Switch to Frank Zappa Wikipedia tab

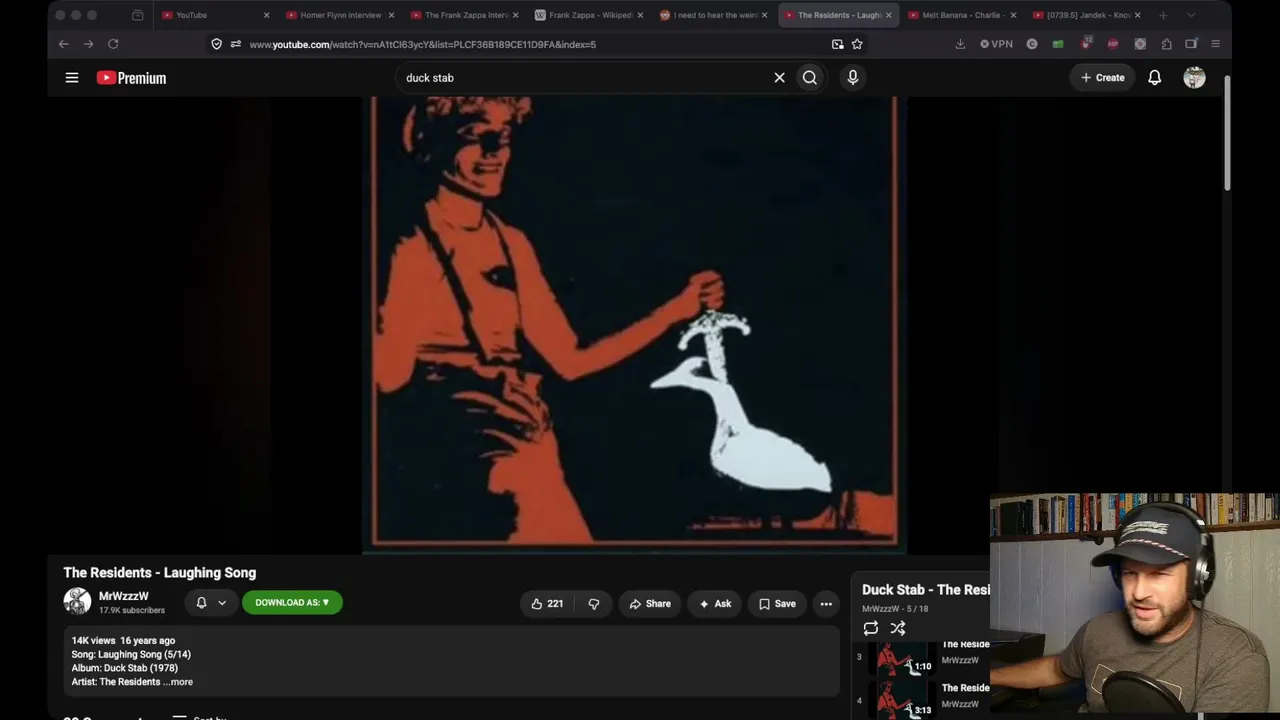tap(587, 15)
